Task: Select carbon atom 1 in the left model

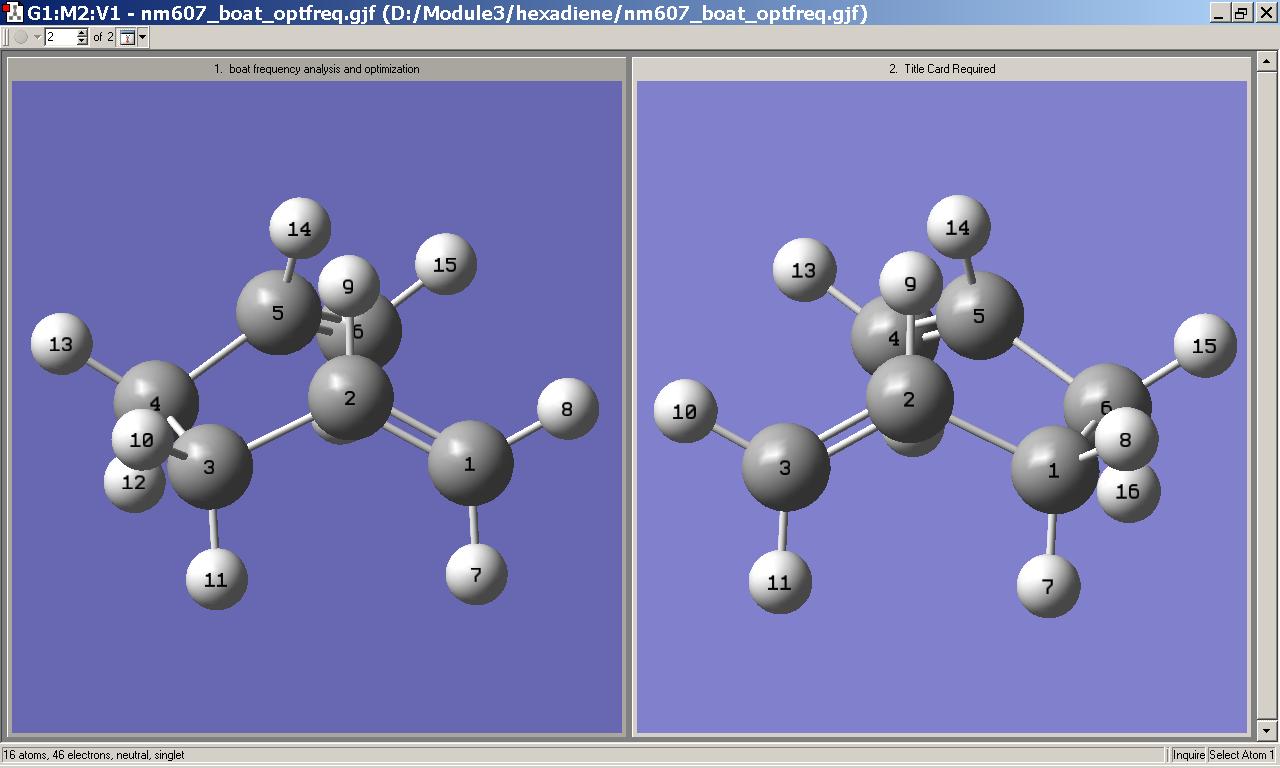Action: [x=470, y=463]
